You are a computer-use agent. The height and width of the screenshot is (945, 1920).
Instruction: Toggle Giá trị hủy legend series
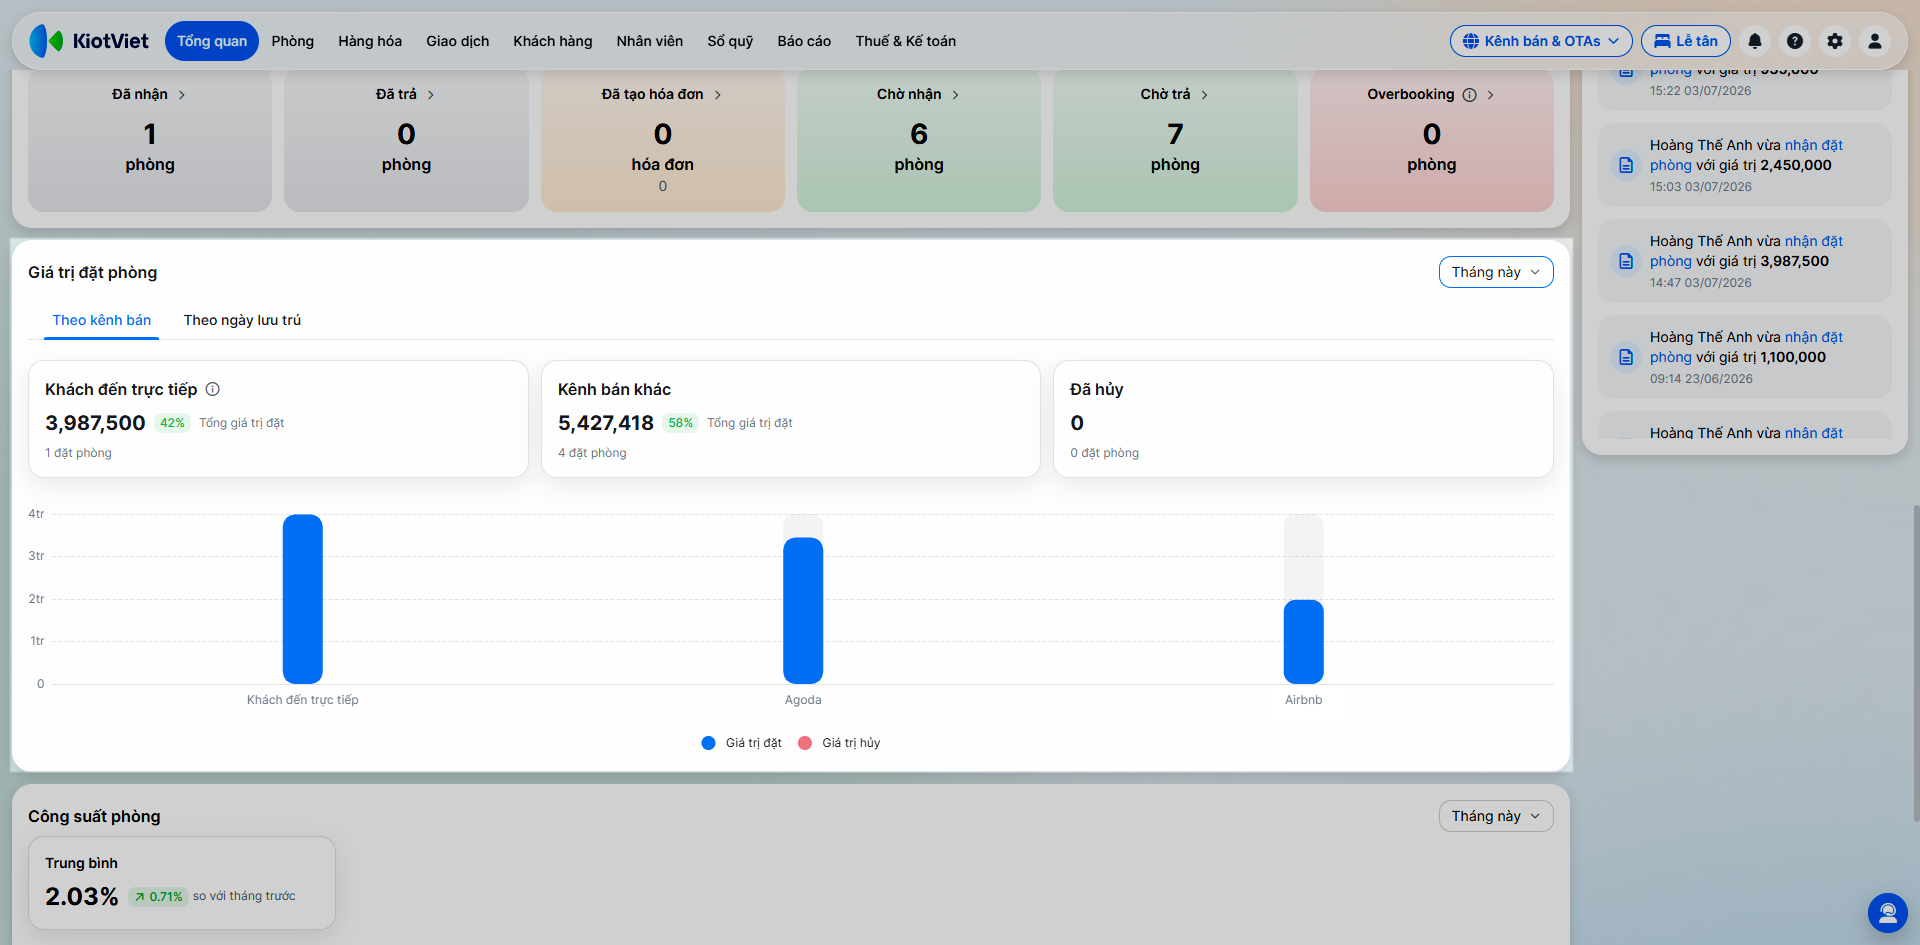click(839, 743)
